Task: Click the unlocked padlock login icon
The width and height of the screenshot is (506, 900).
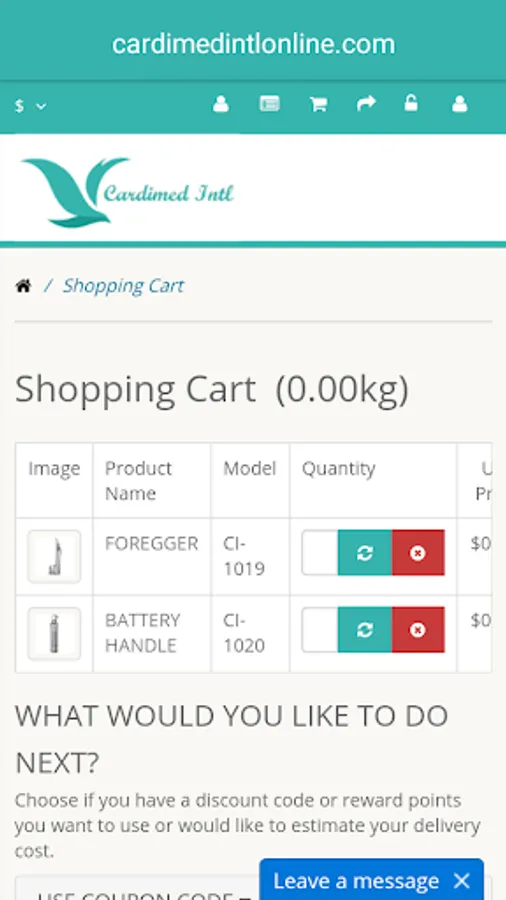Action: [x=411, y=103]
